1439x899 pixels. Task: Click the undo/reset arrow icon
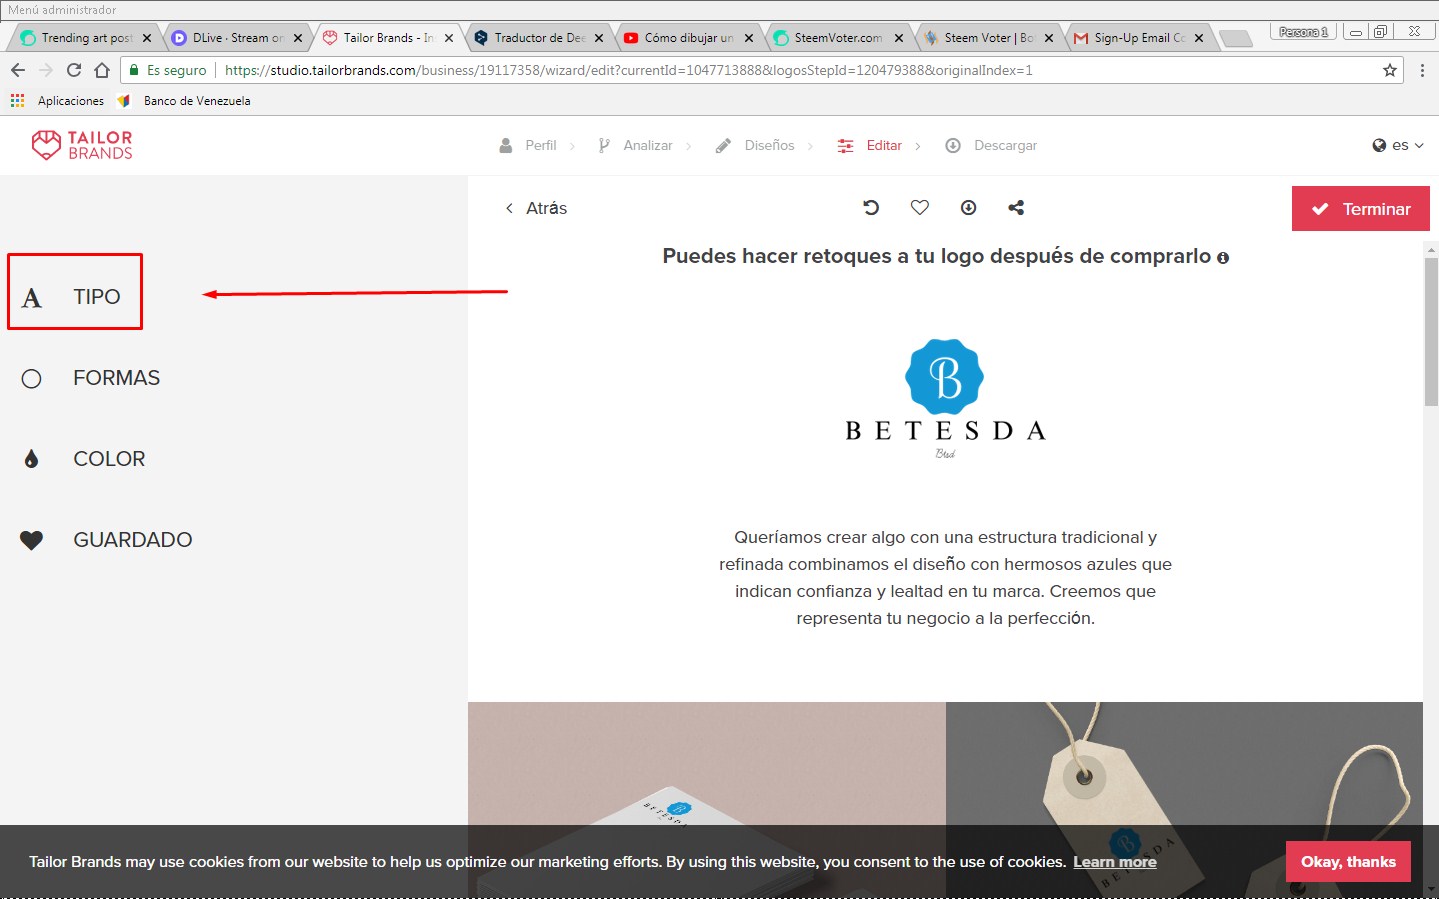871,207
